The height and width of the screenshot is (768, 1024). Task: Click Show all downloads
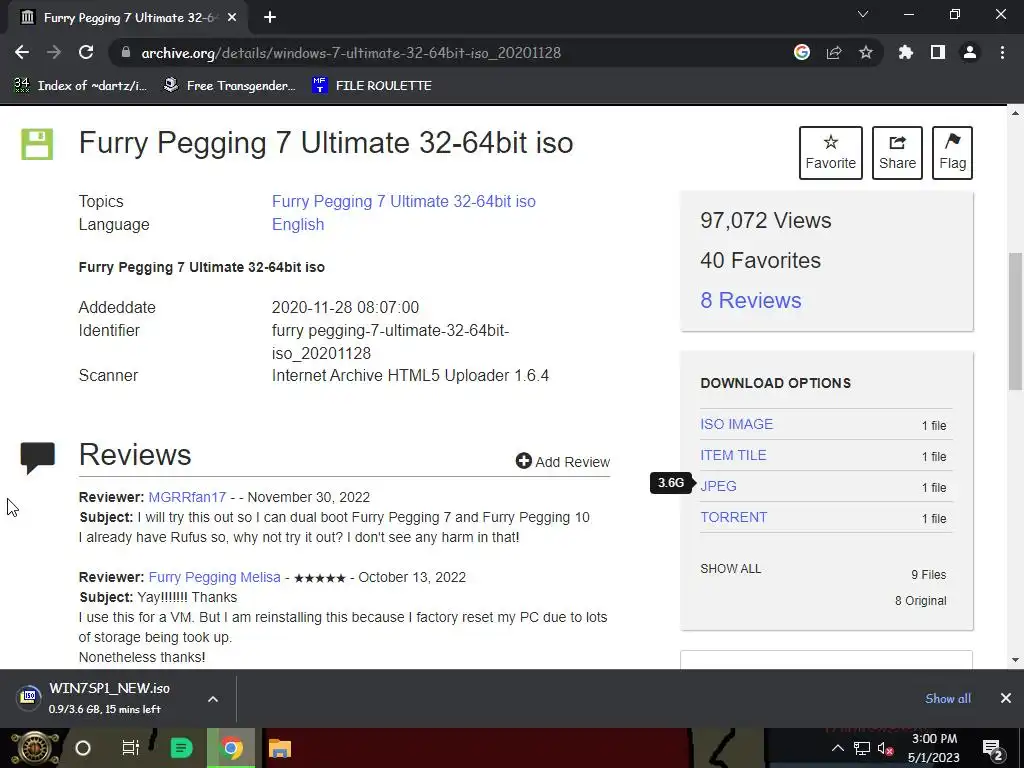[x=948, y=698]
